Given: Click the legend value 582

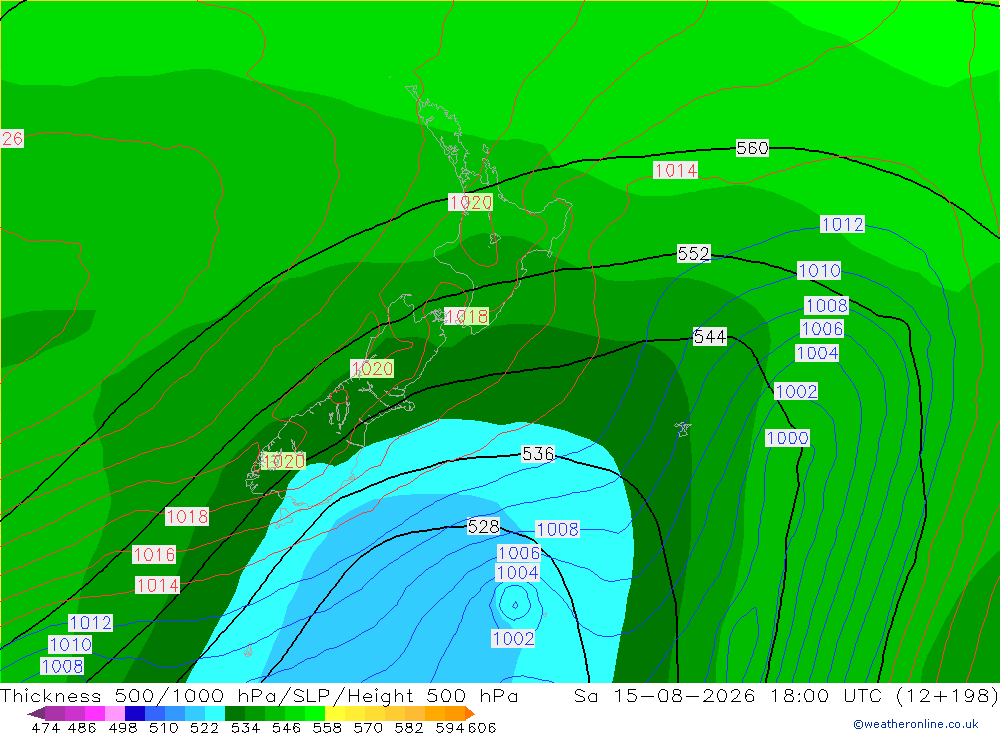Looking at the screenshot, I should tap(409, 727).
